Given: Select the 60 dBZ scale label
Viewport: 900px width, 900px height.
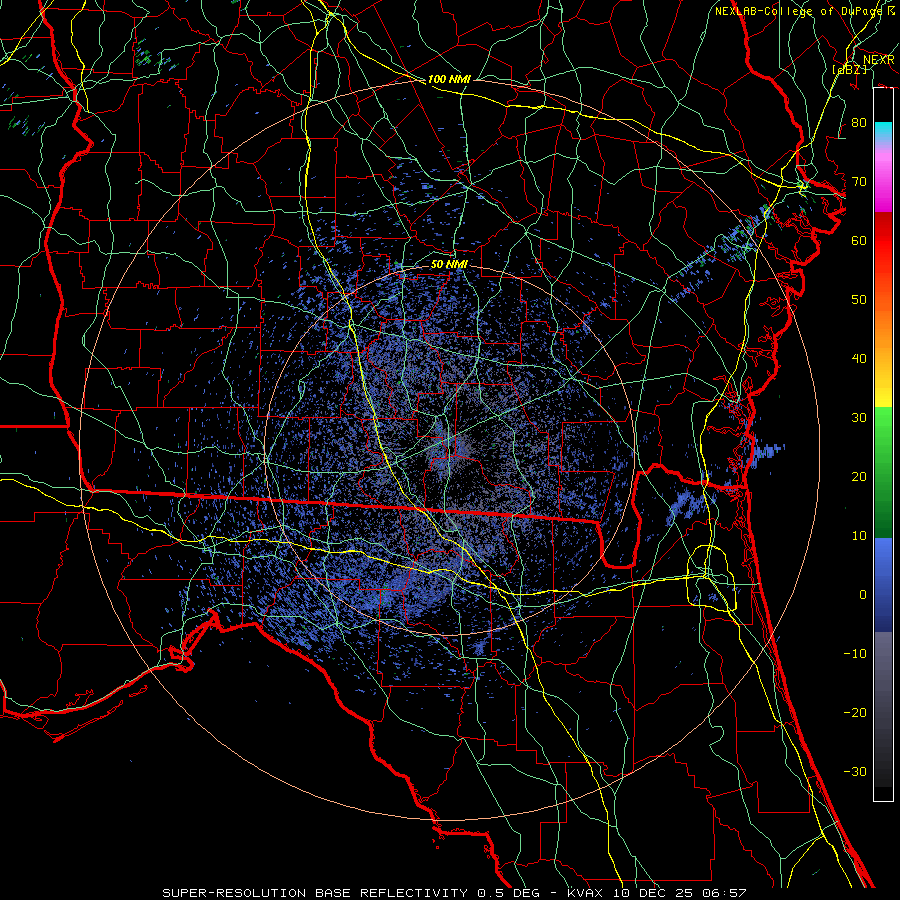Looking at the screenshot, I should point(859,241).
